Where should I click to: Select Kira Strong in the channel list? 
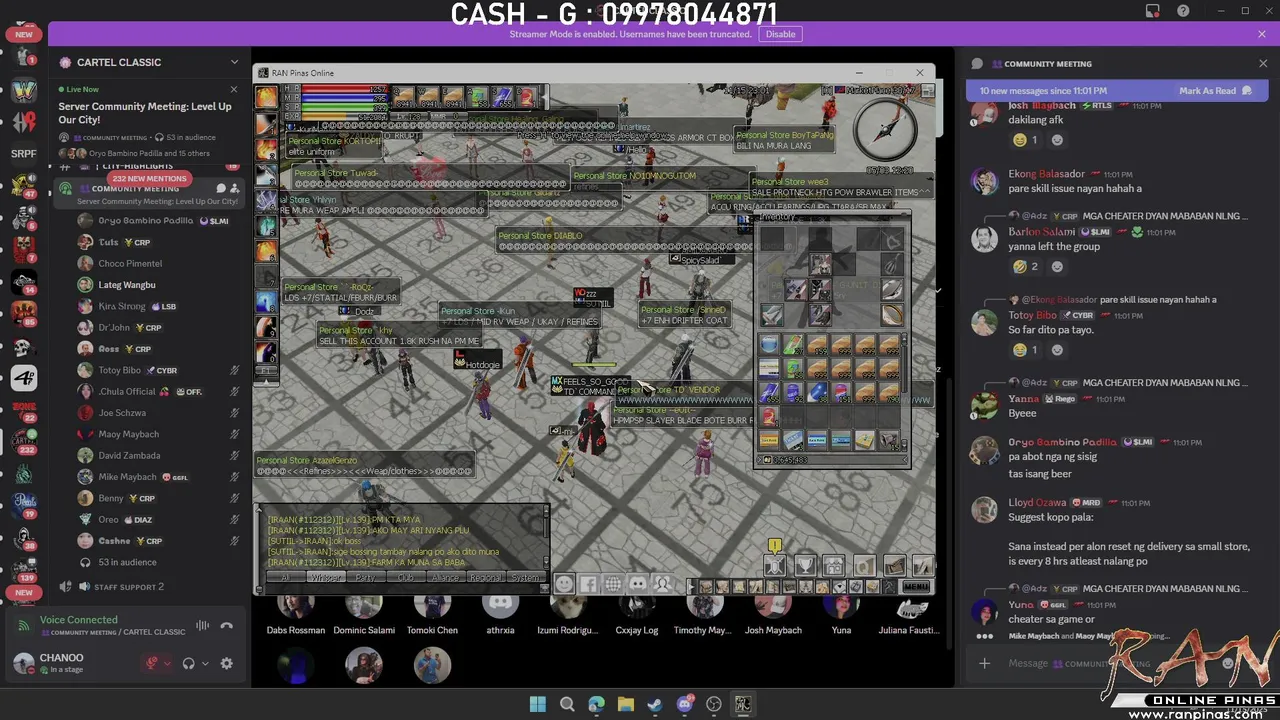[122, 306]
